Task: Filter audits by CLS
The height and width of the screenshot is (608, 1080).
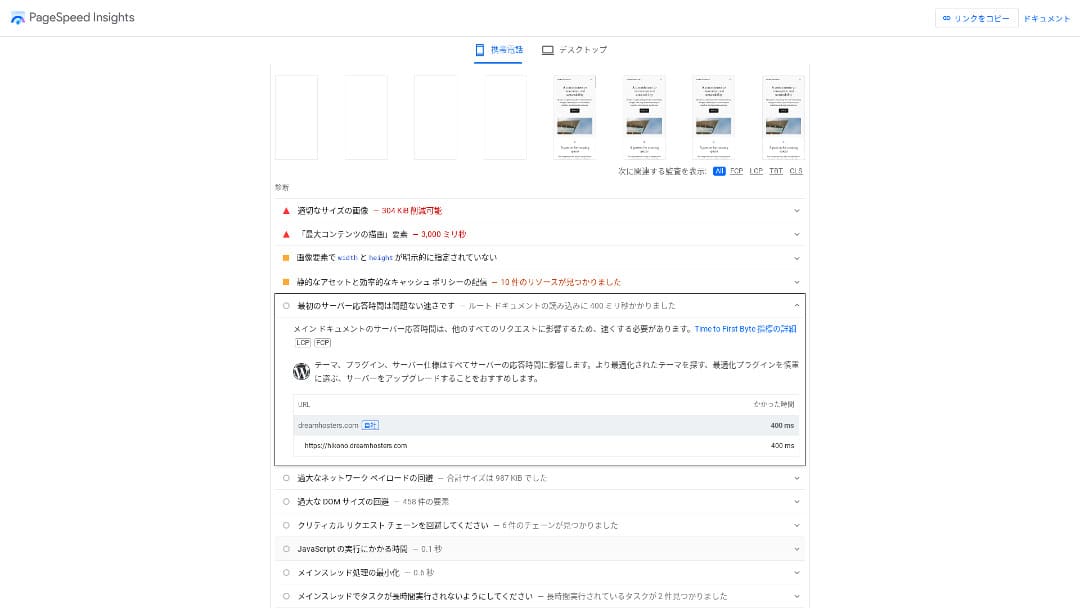Action: (796, 171)
